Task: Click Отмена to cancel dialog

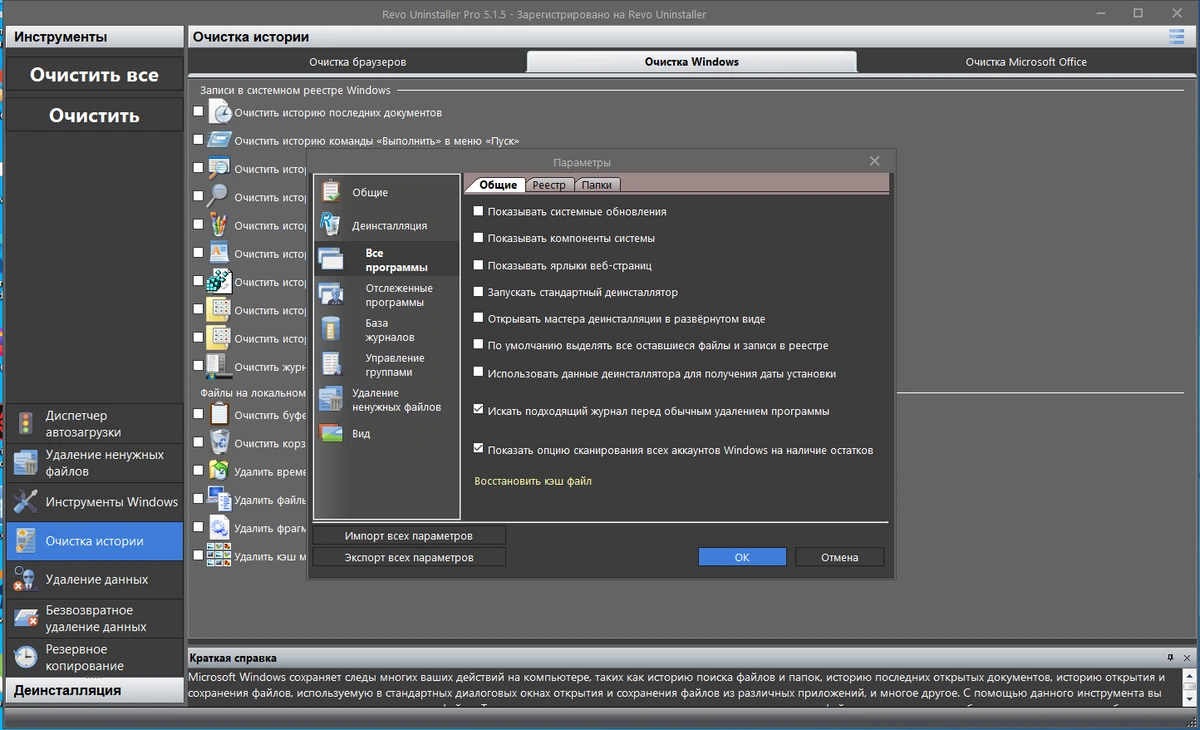Action: click(840, 557)
